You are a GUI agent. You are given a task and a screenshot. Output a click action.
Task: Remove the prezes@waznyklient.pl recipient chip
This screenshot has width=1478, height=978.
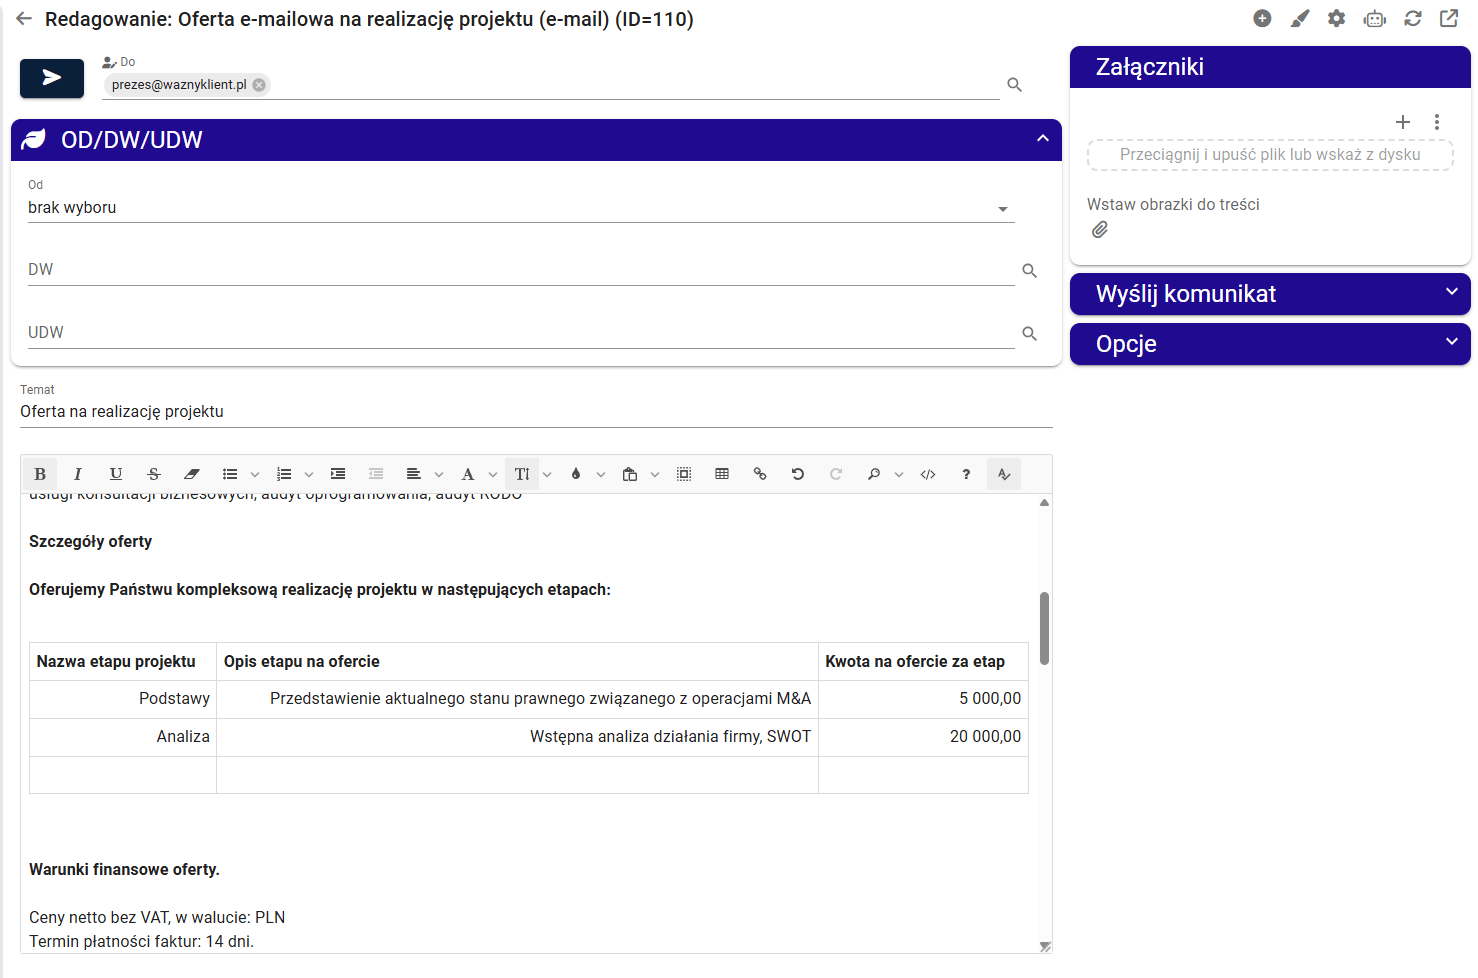259,85
